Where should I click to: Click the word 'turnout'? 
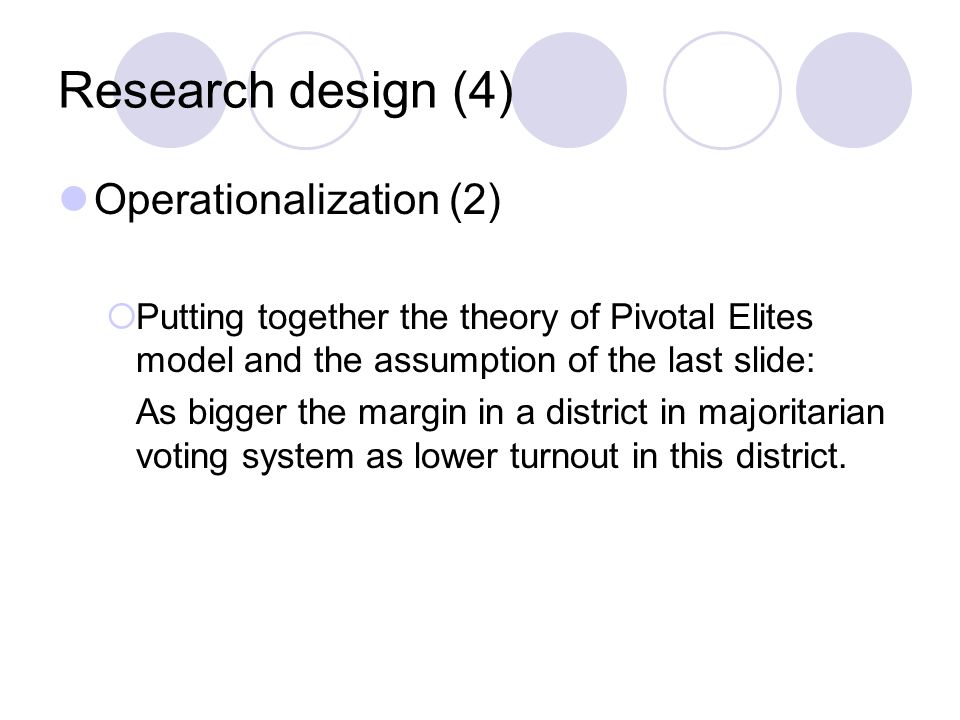click(x=564, y=457)
